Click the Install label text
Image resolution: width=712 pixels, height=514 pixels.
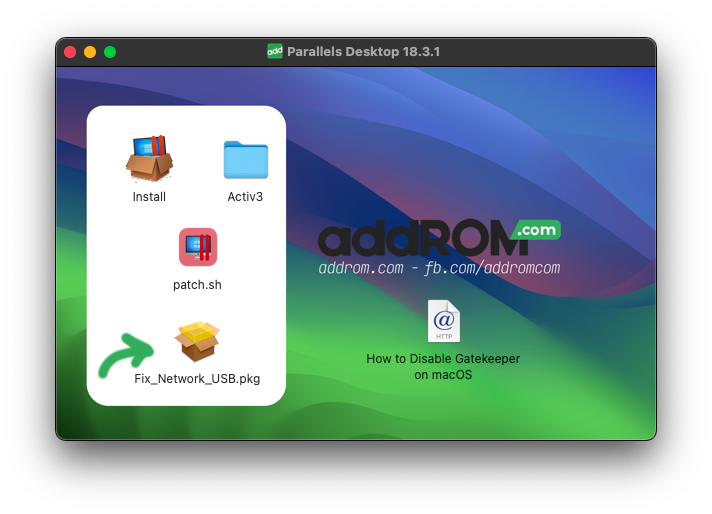pyautogui.click(x=149, y=197)
